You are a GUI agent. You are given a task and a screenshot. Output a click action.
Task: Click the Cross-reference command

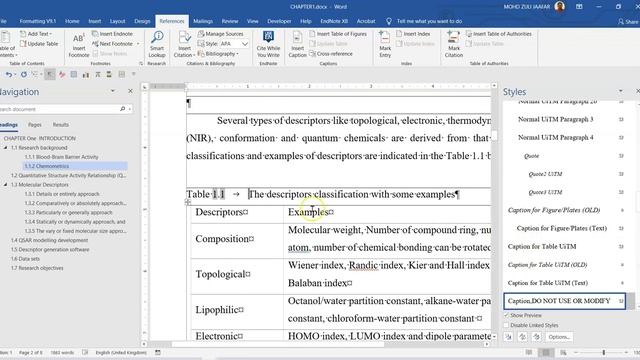[331, 53]
